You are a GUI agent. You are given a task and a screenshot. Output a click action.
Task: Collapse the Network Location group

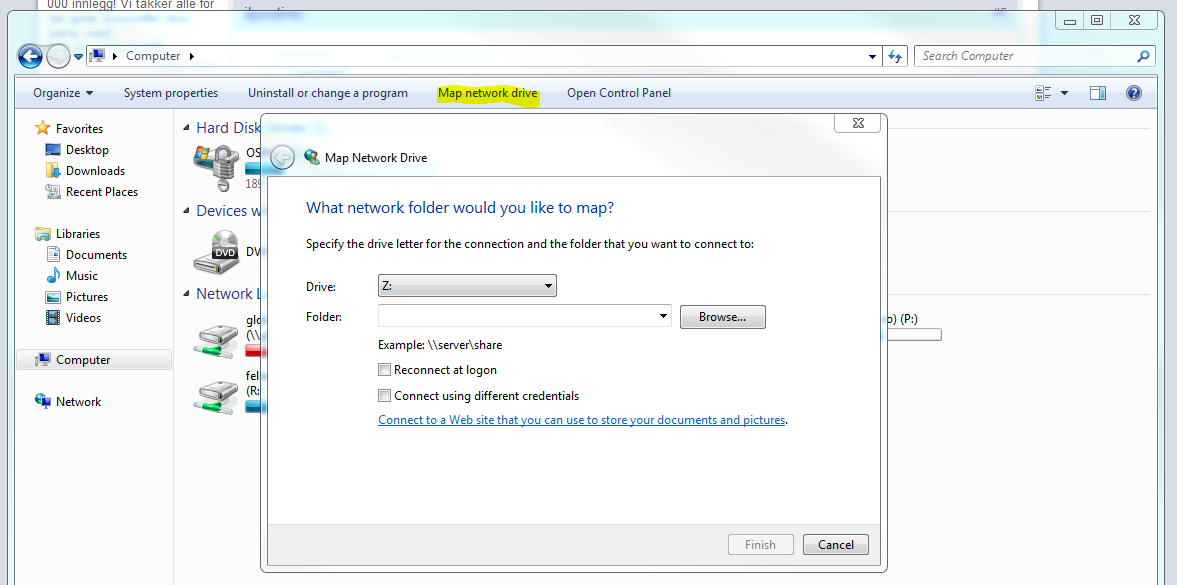click(x=187, y=294)
